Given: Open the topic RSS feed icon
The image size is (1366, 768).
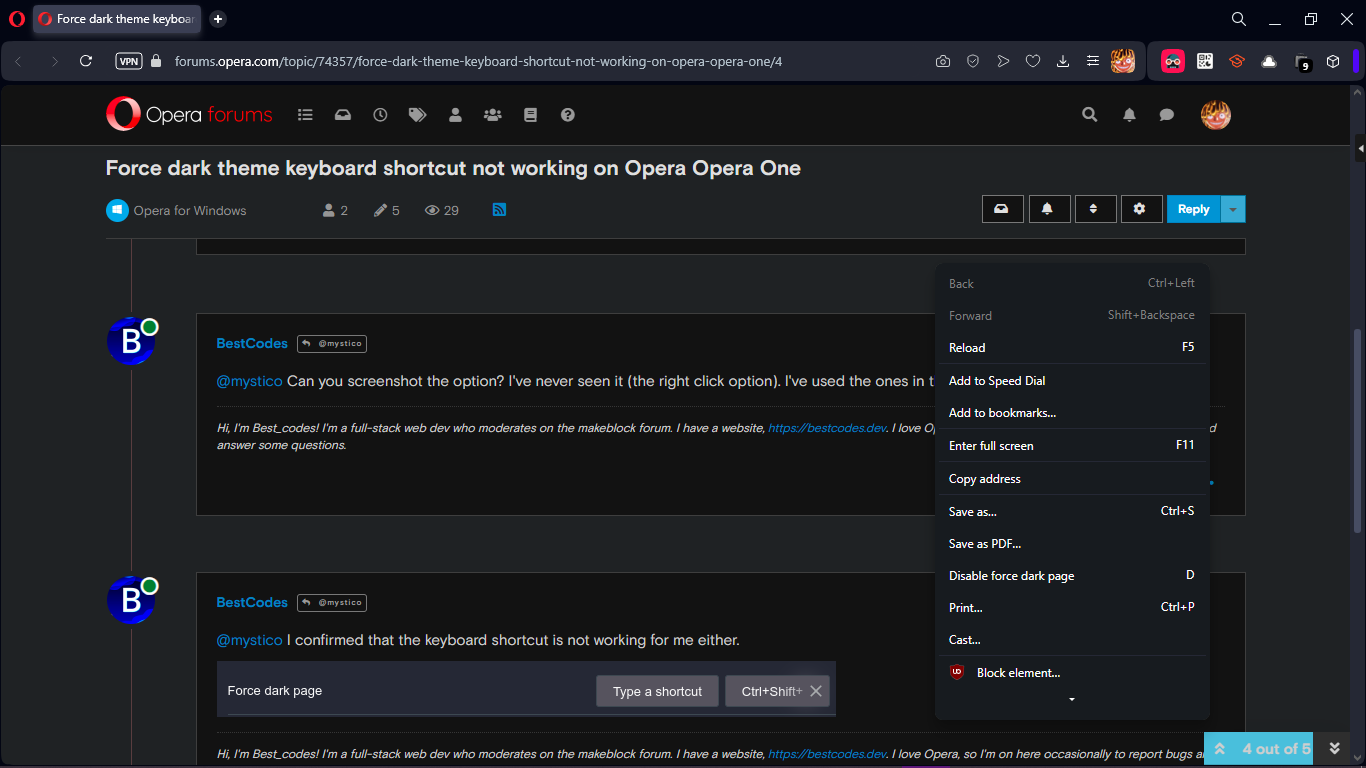Looking at the screenshot, I should (x=499, y=210).
